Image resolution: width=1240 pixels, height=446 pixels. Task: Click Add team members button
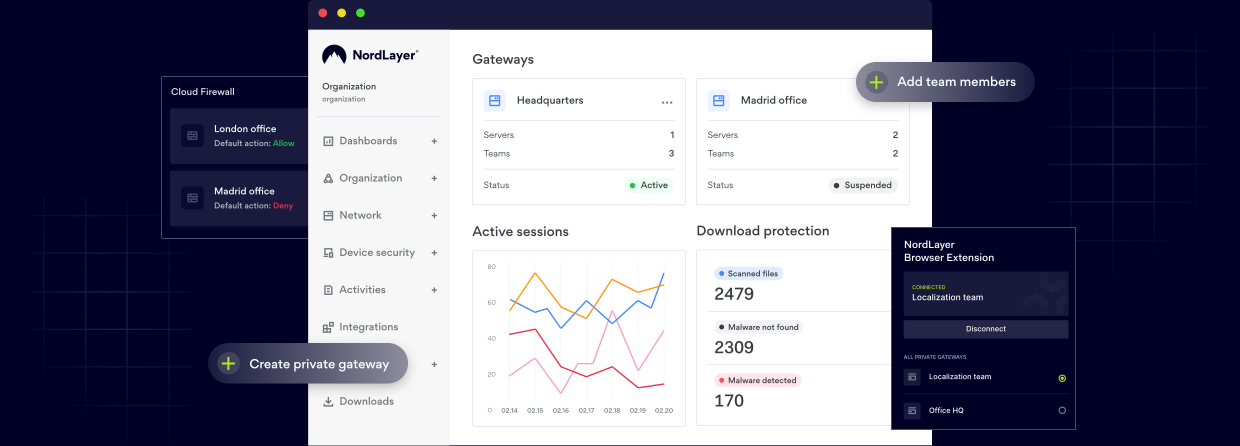pos(945,82)
